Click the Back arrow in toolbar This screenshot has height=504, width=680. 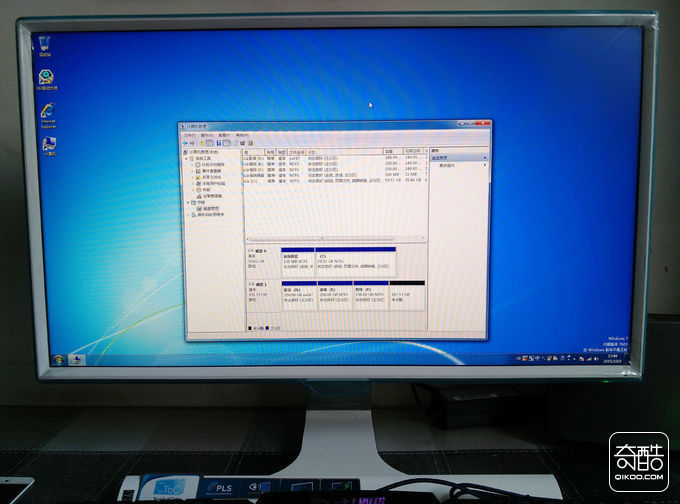(186, 143)
